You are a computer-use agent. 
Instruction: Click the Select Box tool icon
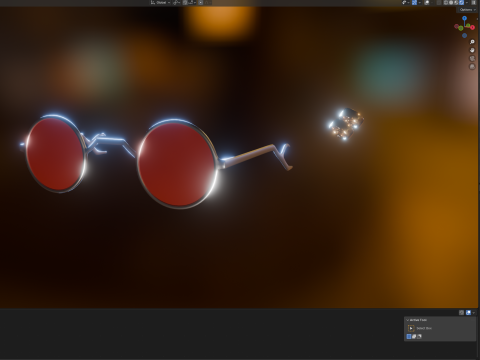[x=411, y=328]
